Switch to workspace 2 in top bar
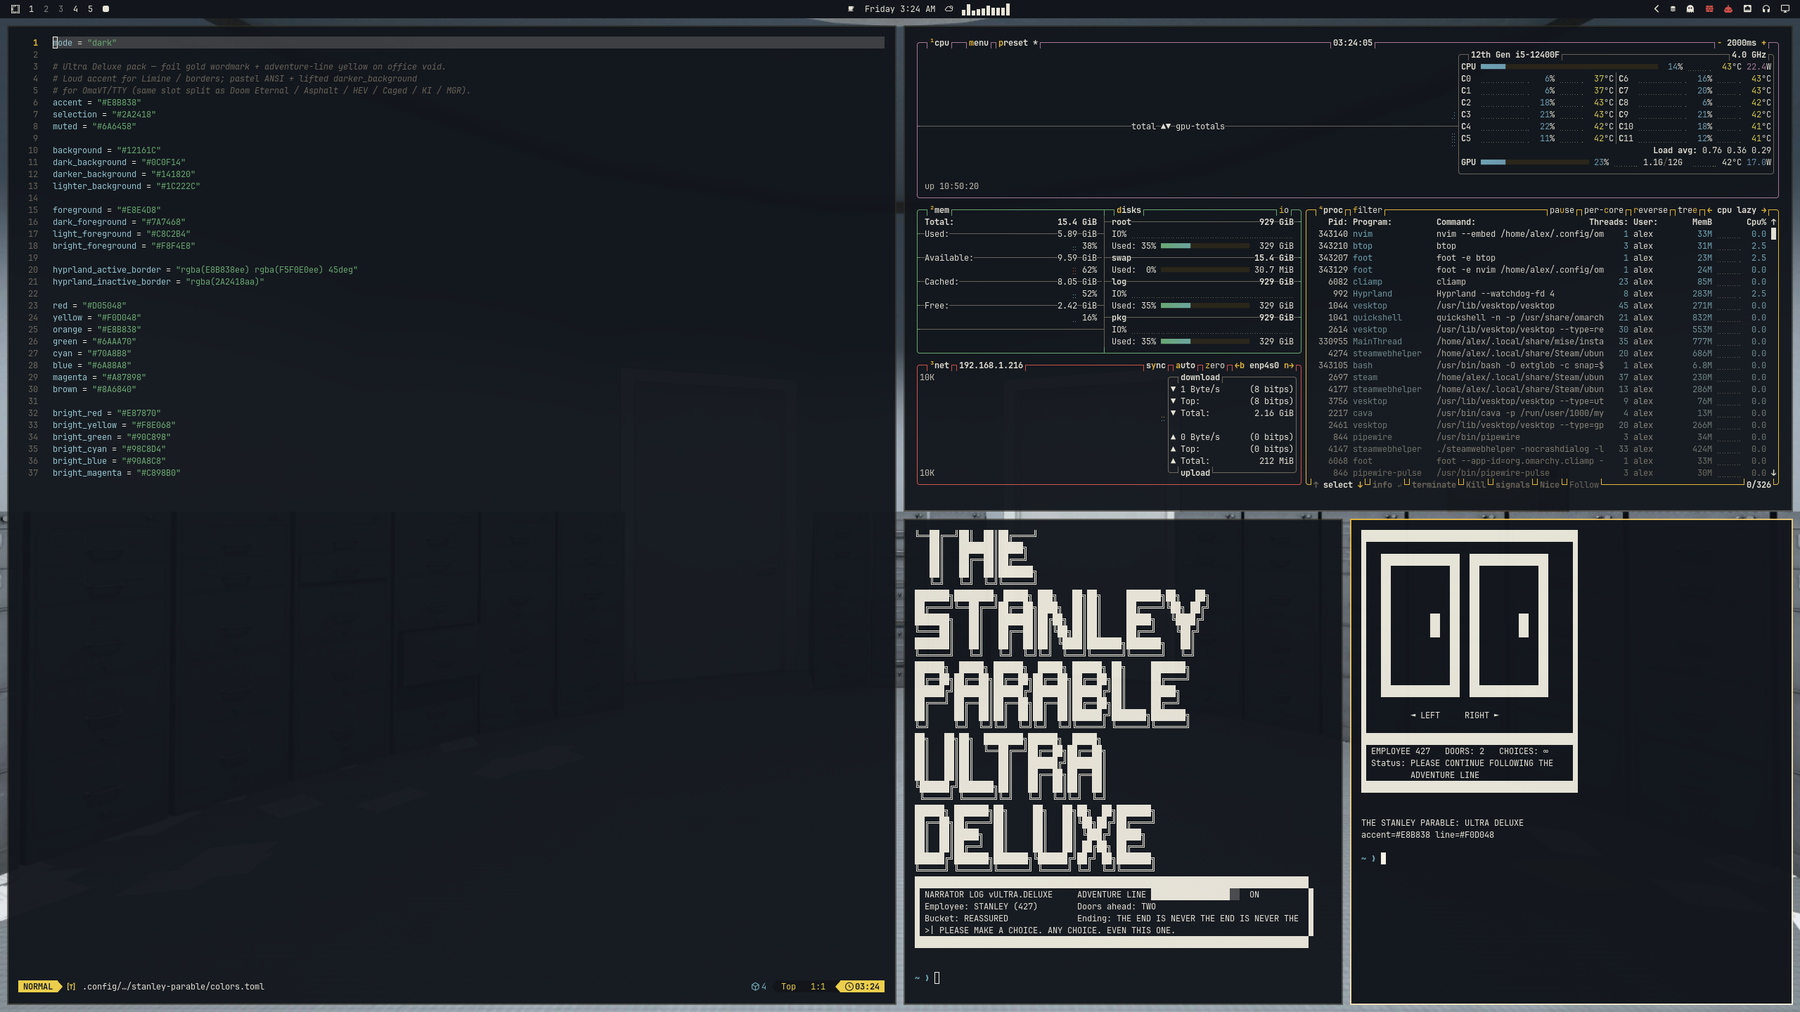 point(46,9)
